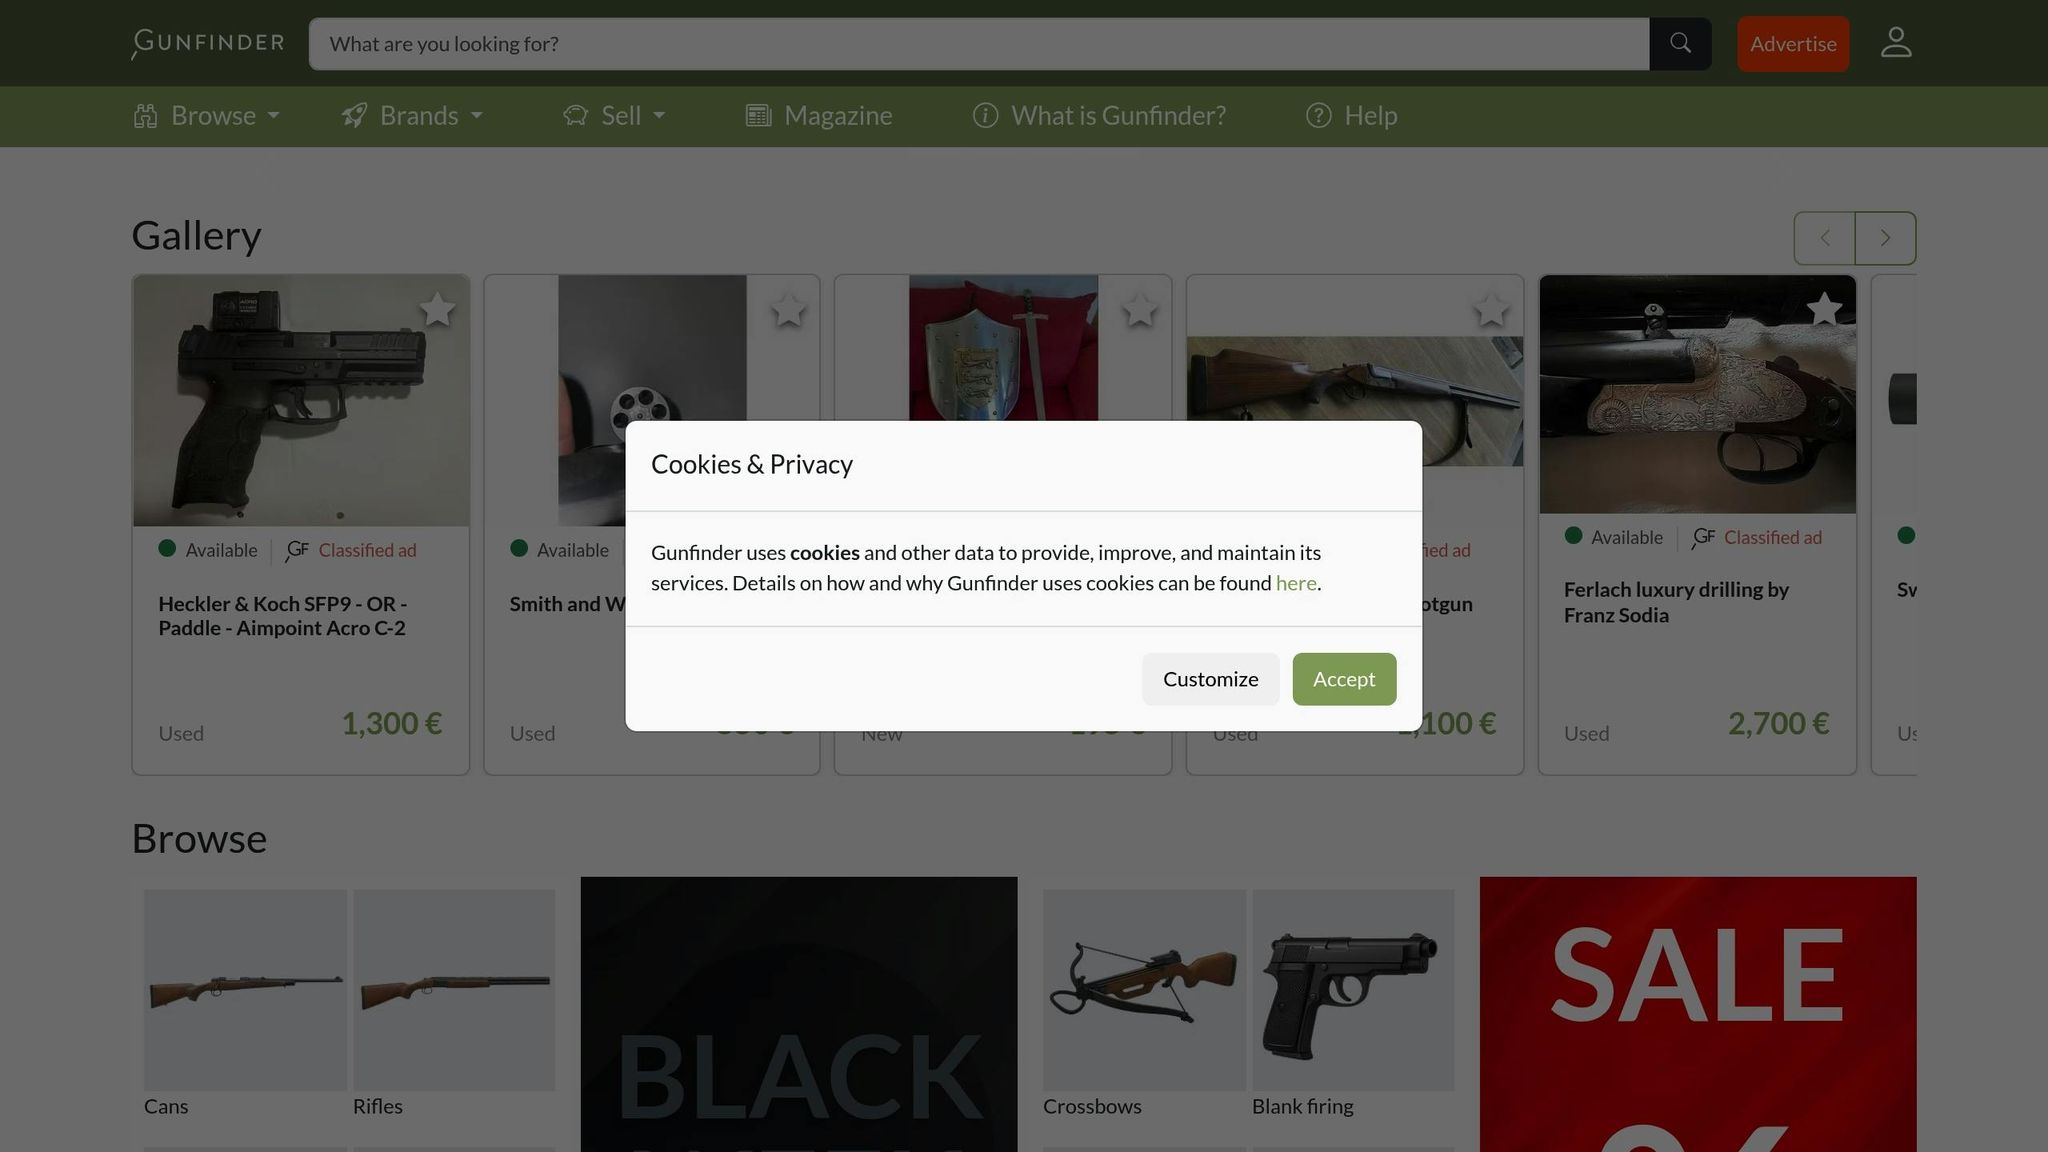Open the user account icon
The height and width of the screenshot is (1152, 2048).
[1895, 42]
